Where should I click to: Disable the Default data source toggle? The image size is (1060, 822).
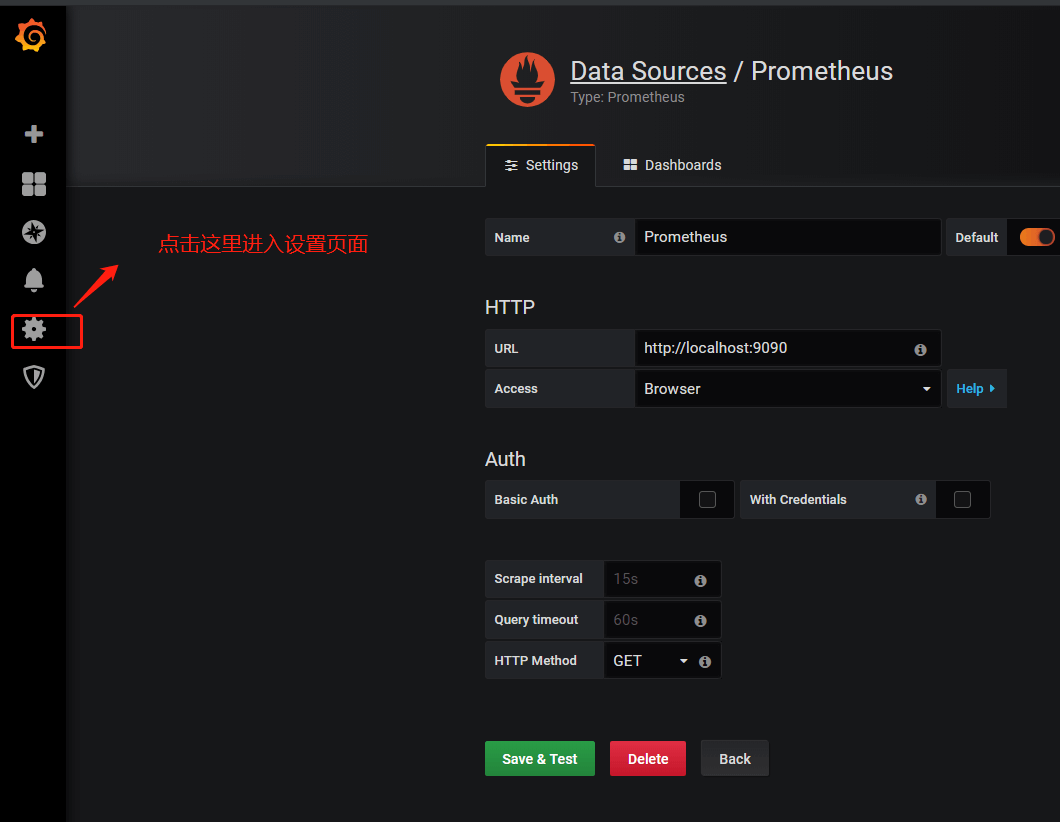click(1039, 237)
